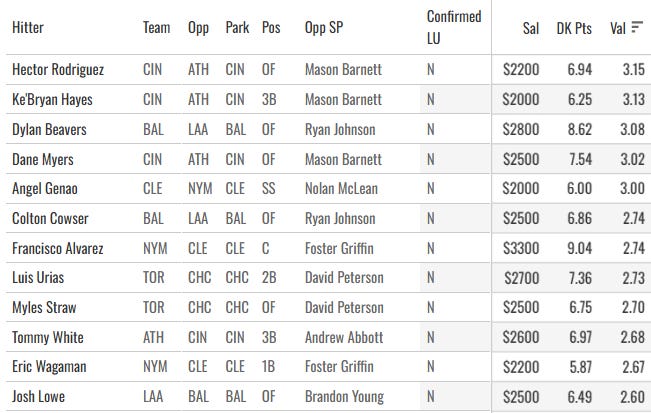Select Angel Genao in the table
This screenshot has height=413, width=651.
[45, 188]
